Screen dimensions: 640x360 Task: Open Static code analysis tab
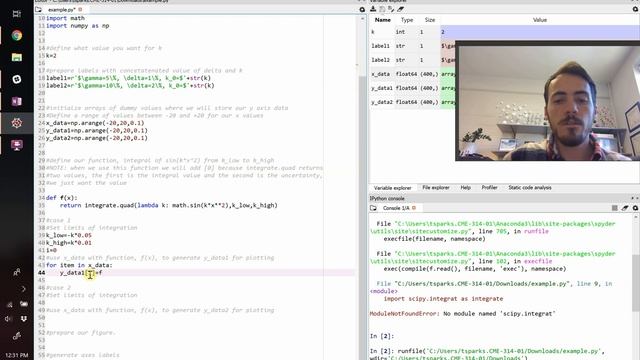tap(530, 188)
